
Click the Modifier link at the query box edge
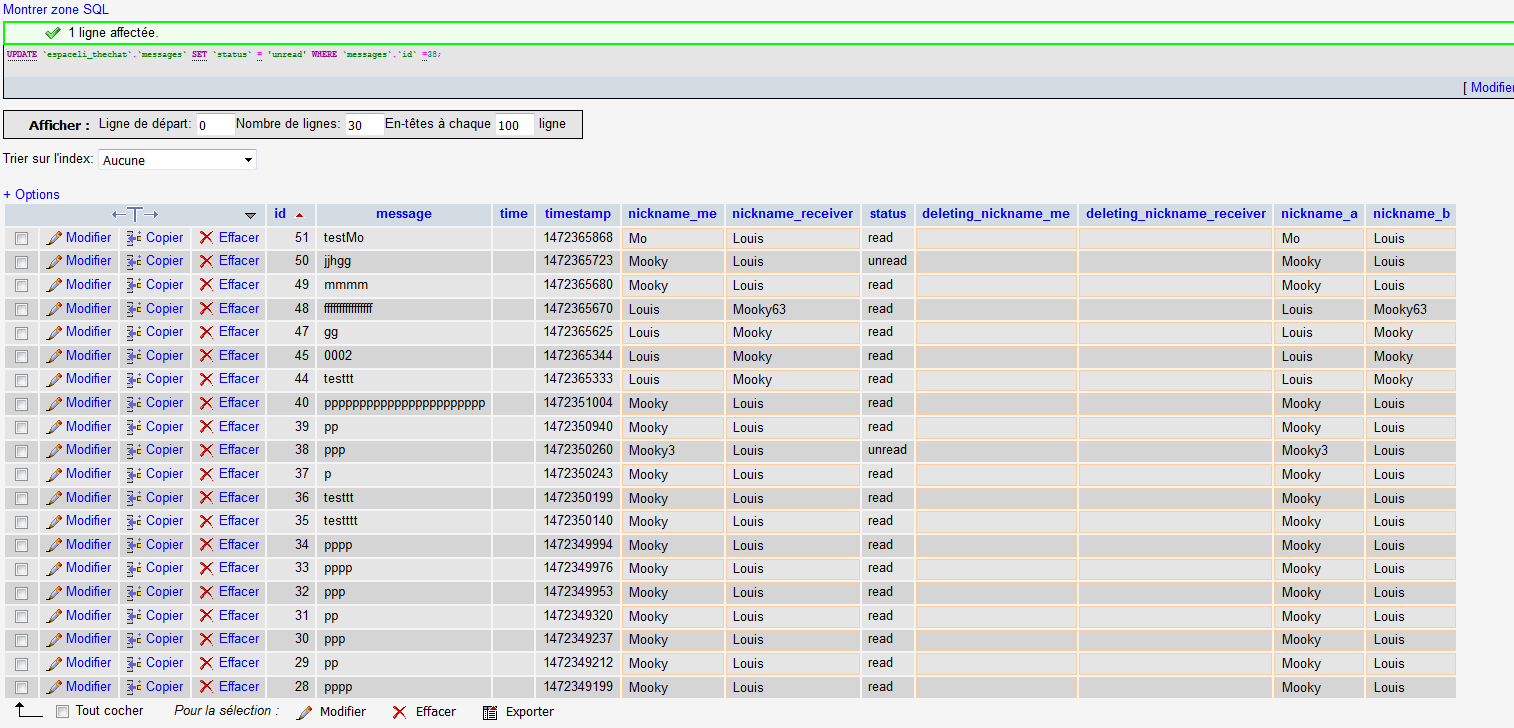1492,88
